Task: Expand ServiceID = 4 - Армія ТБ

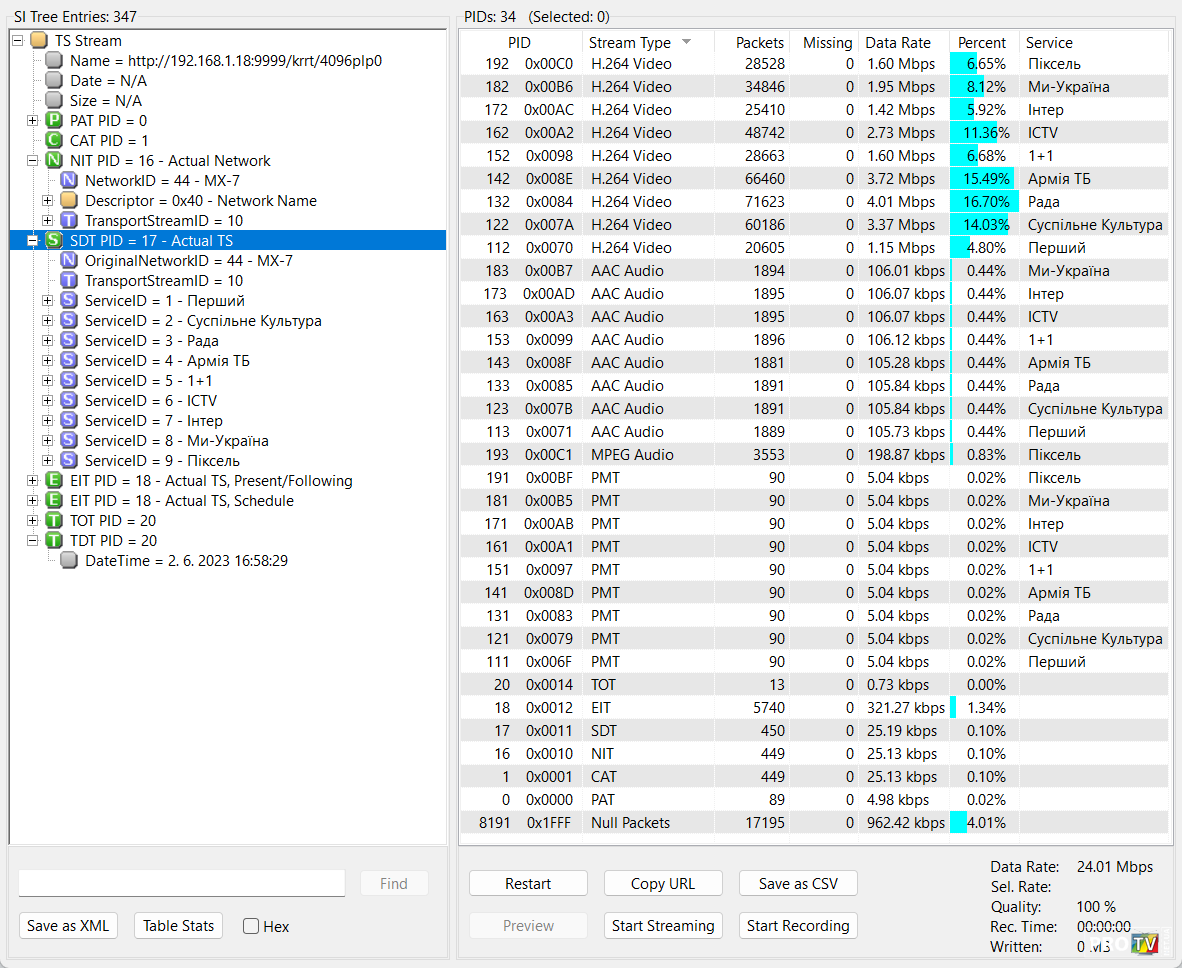Action: click(x=47, y=361)
